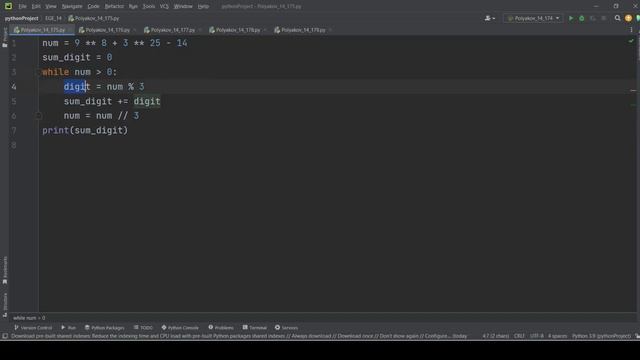Open the Window menu
640x360 pixels.
click(x=183, y=6)
